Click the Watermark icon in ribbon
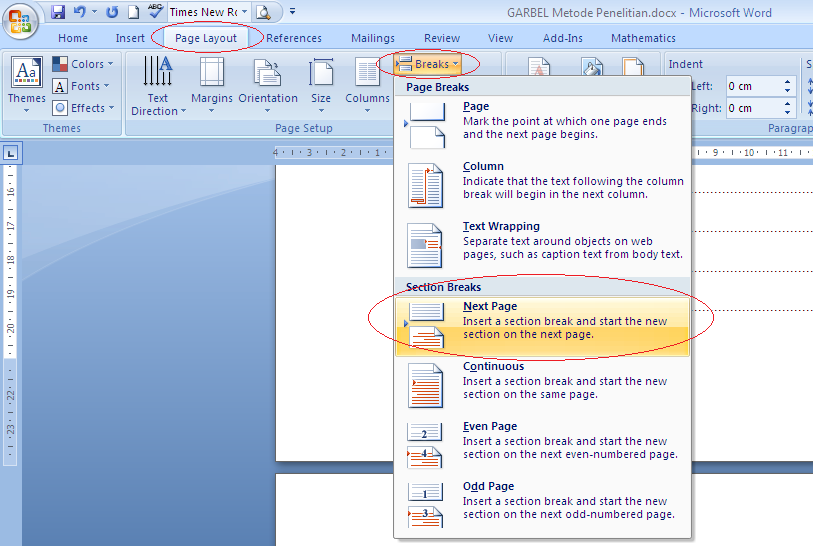Screen dimensions: 813x546 (x=539, y=66)
